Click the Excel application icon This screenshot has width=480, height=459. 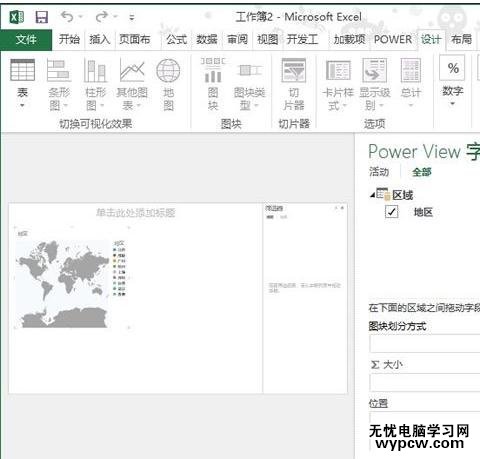click(x=16, y=17)
